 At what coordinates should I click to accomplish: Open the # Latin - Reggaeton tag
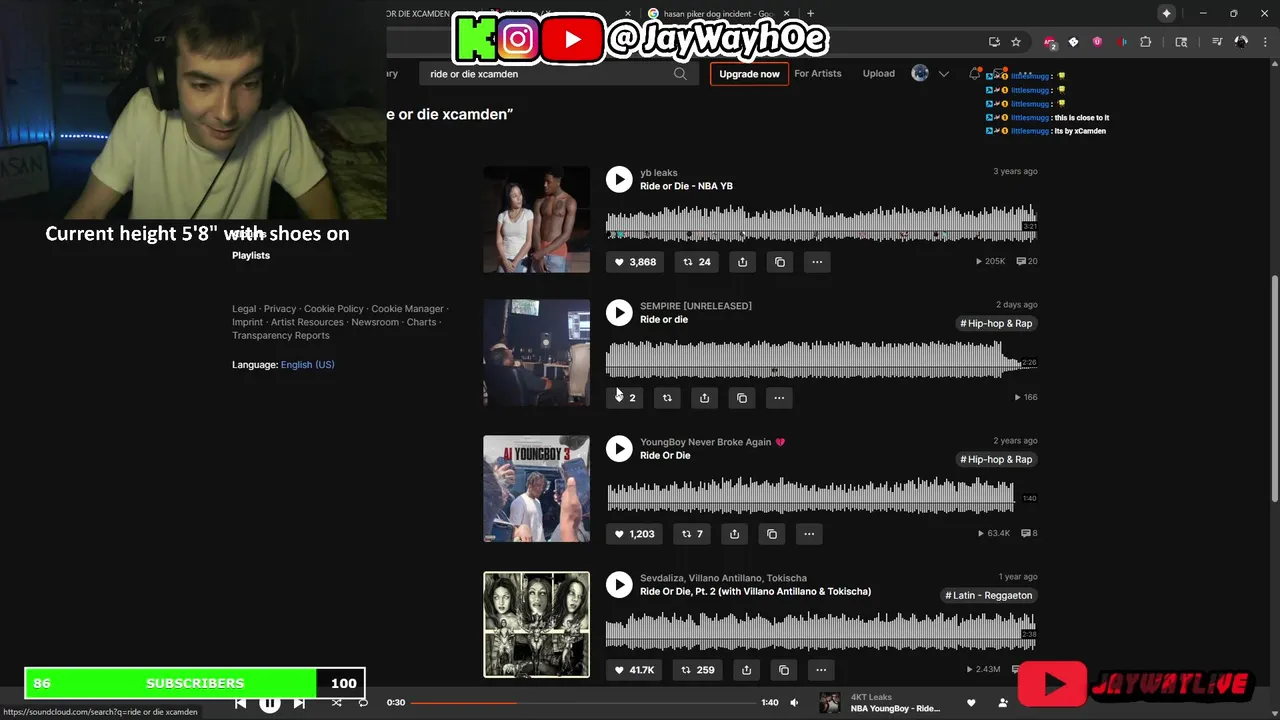coord(989,595)
